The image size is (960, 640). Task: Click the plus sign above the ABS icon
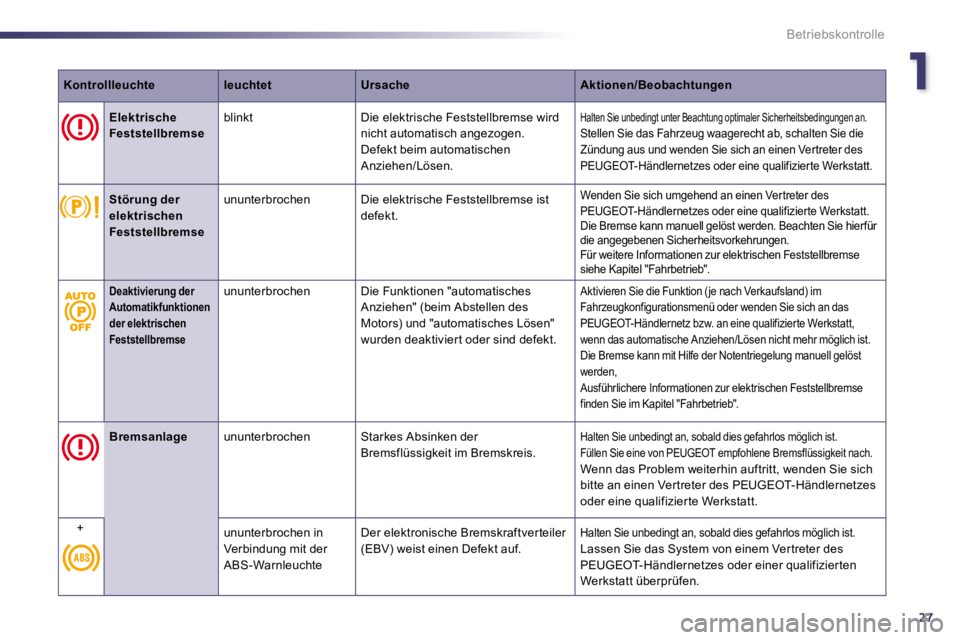(x=80, y=528)
